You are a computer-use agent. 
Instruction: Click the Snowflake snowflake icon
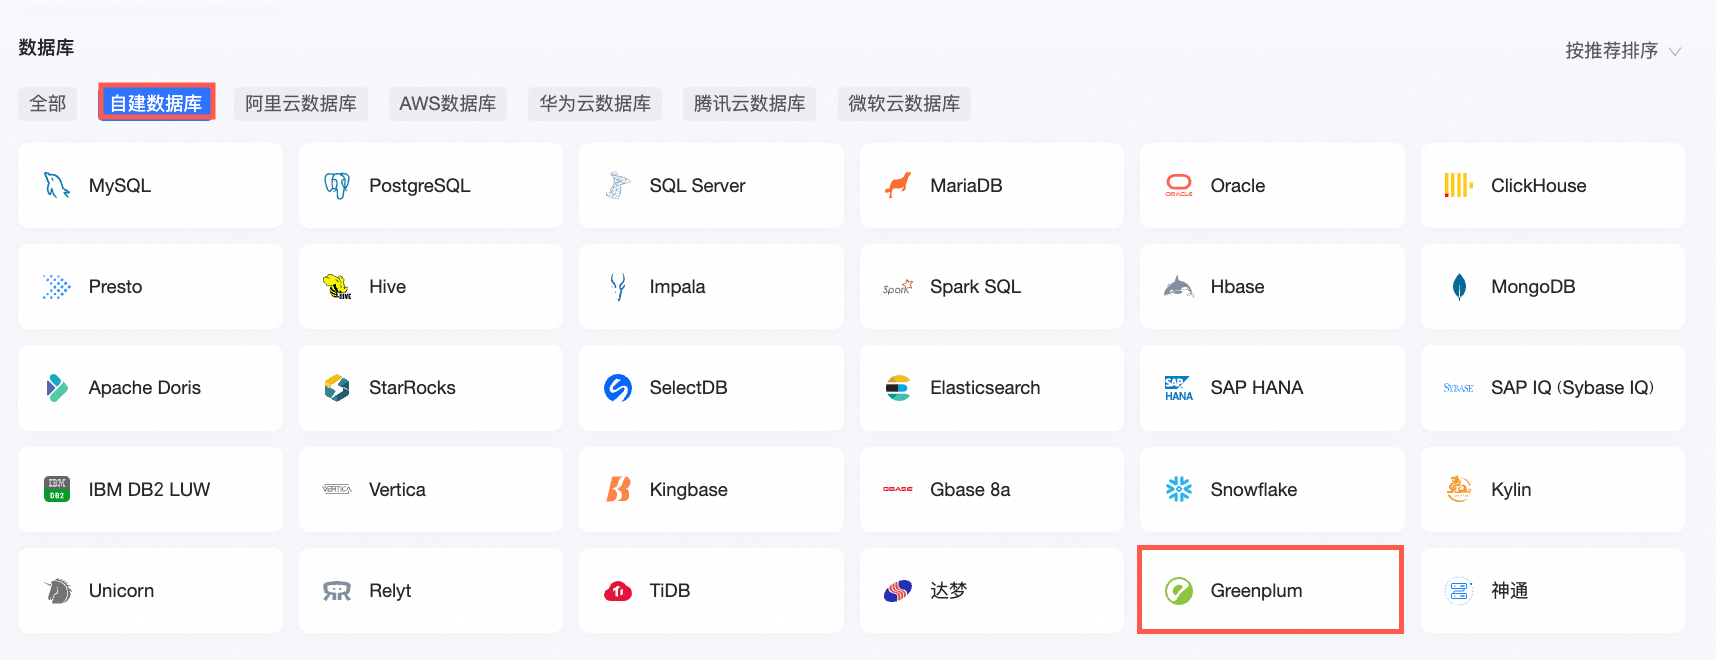click(1179, 489)
